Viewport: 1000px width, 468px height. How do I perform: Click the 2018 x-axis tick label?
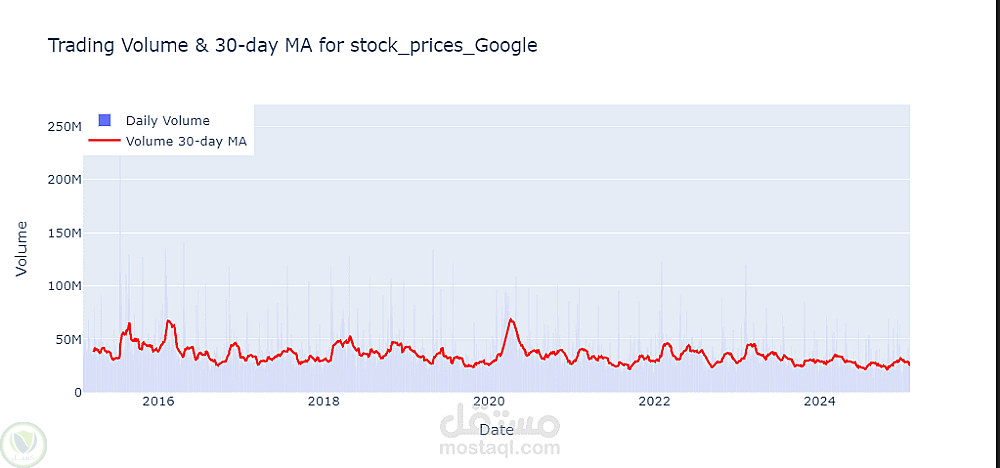323,402
